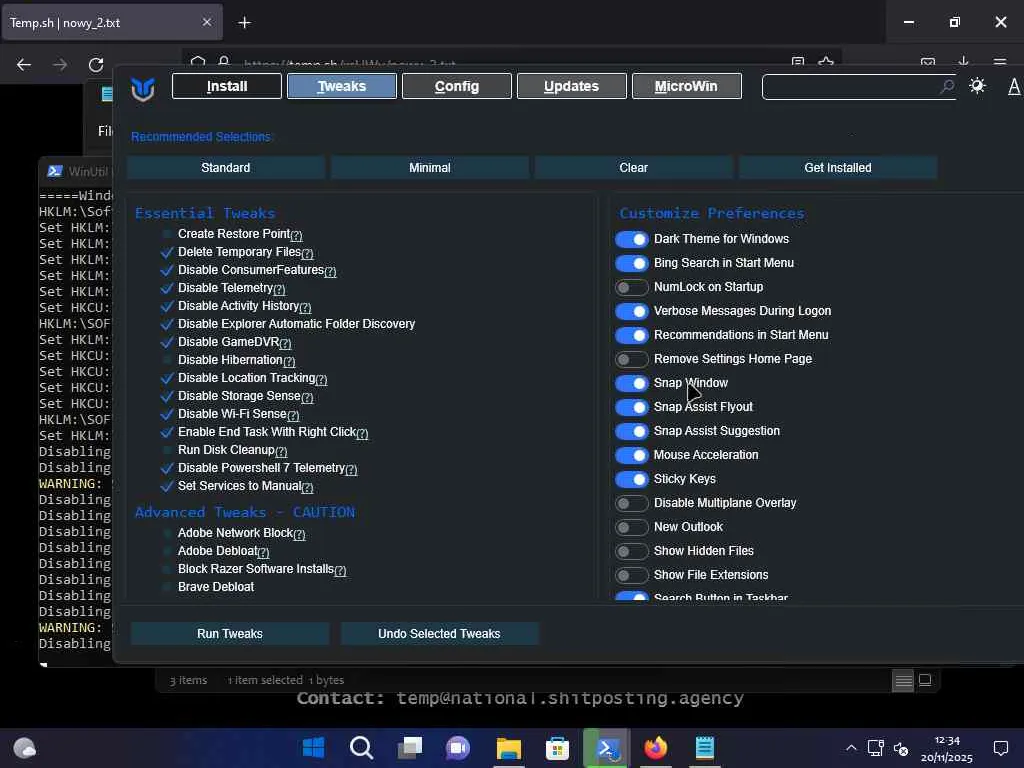Go to the MicroWin tab
The width and height of the screenshot is (1024, 768).
click(686, 86)
